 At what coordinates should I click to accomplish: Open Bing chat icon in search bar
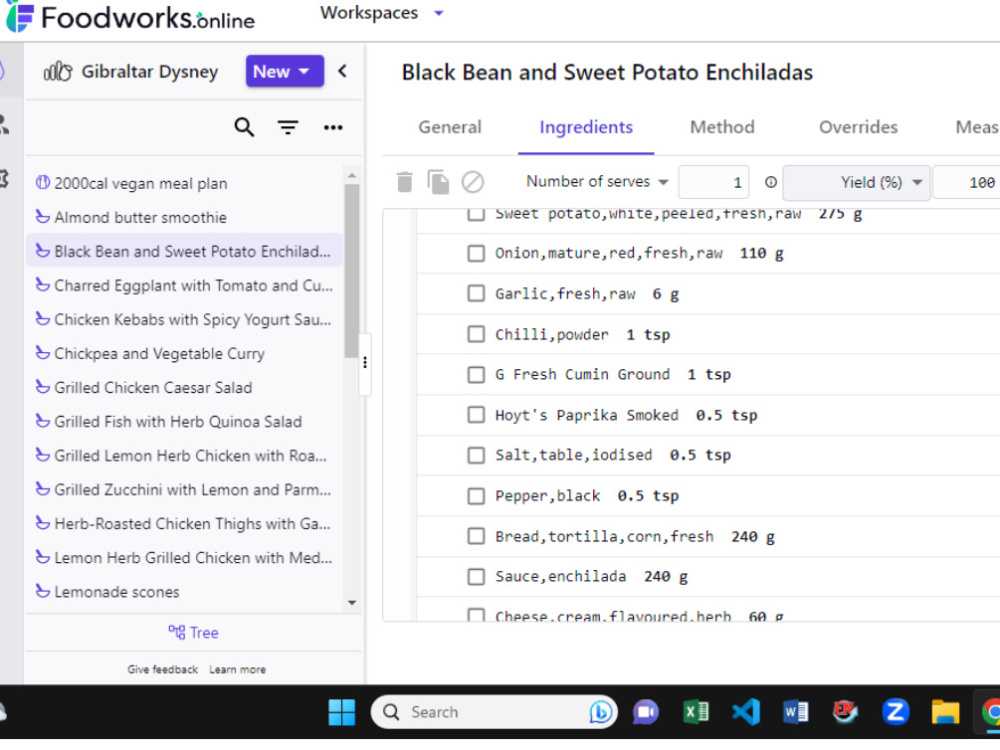click(x=601, y=712)
